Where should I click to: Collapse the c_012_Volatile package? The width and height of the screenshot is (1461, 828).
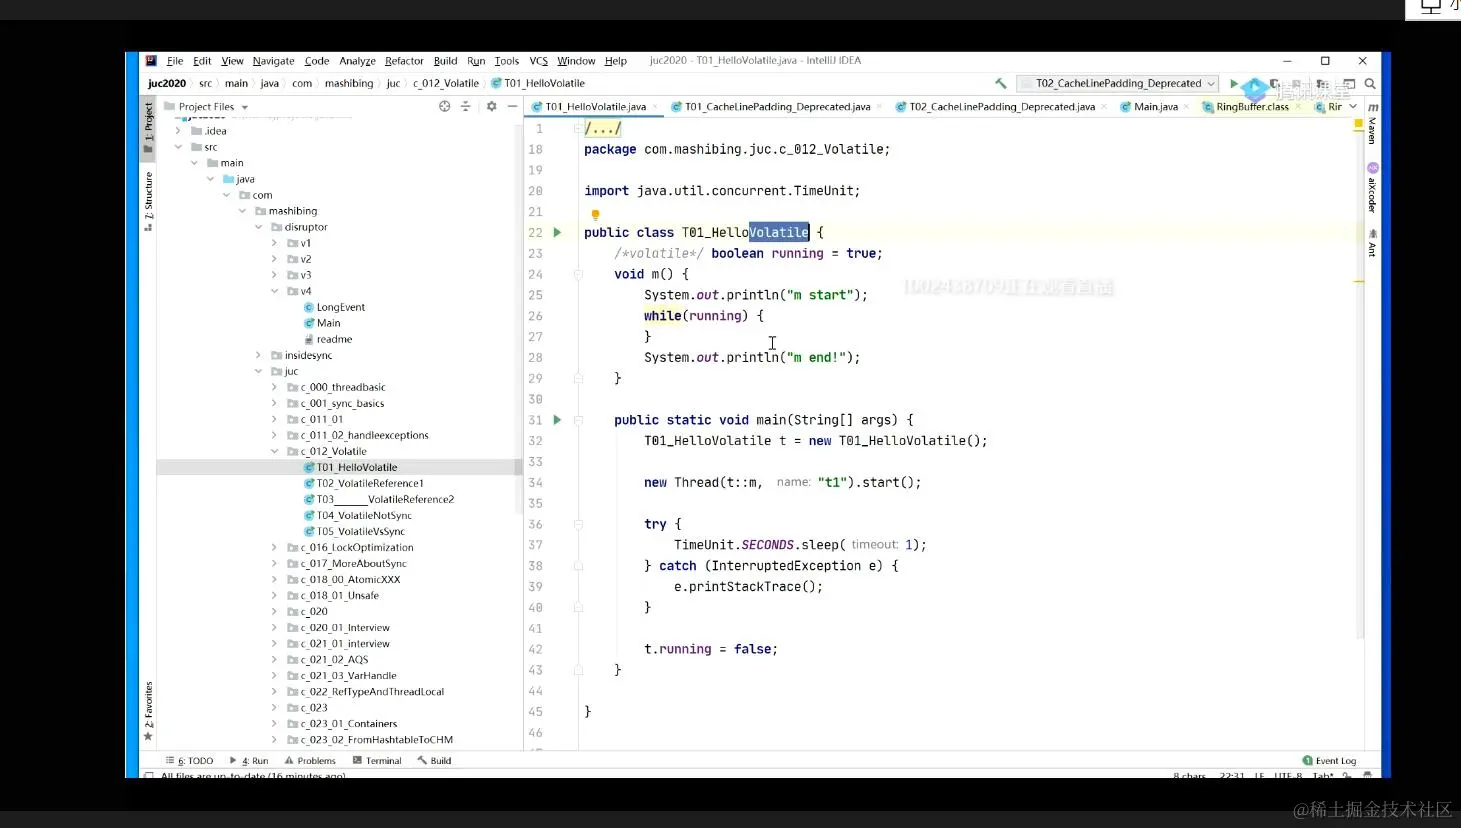click(274, 451)
